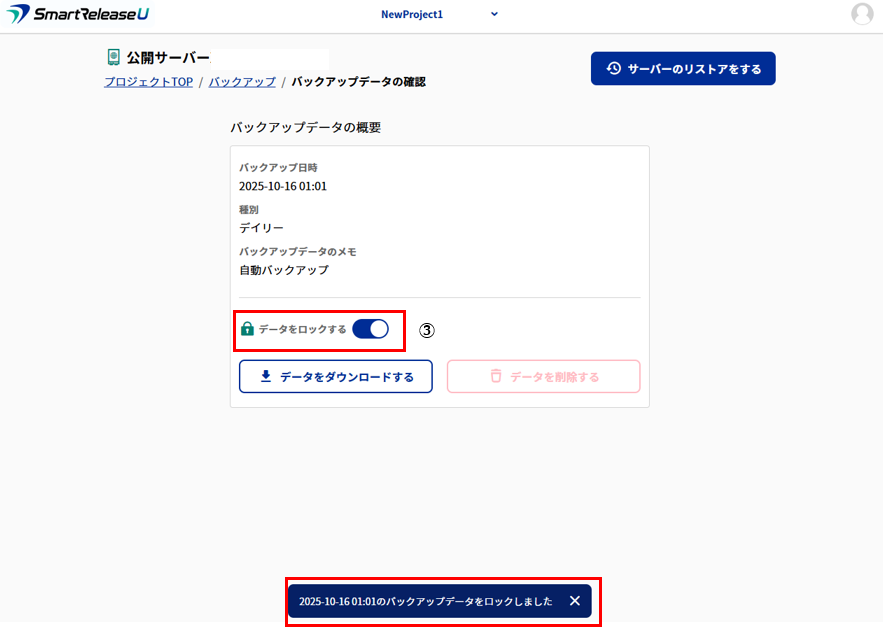Click the download arrow icon

pos(266,377)
